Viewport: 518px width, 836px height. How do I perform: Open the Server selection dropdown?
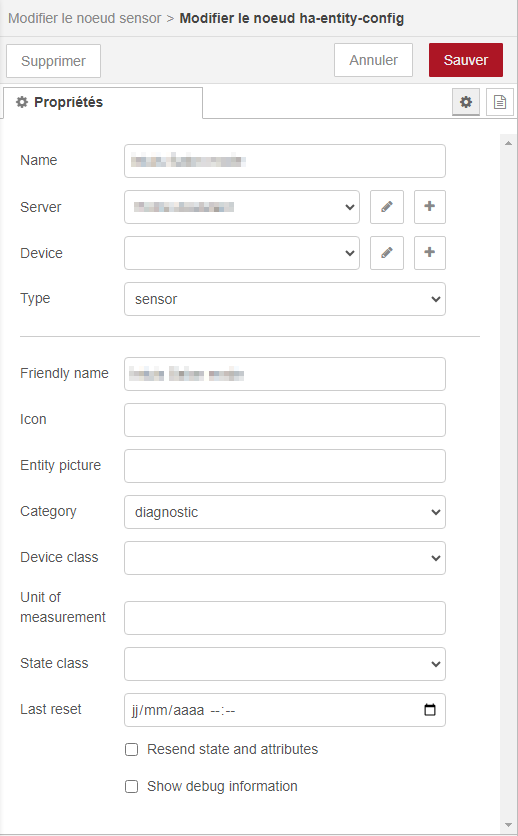pos(242,207)
